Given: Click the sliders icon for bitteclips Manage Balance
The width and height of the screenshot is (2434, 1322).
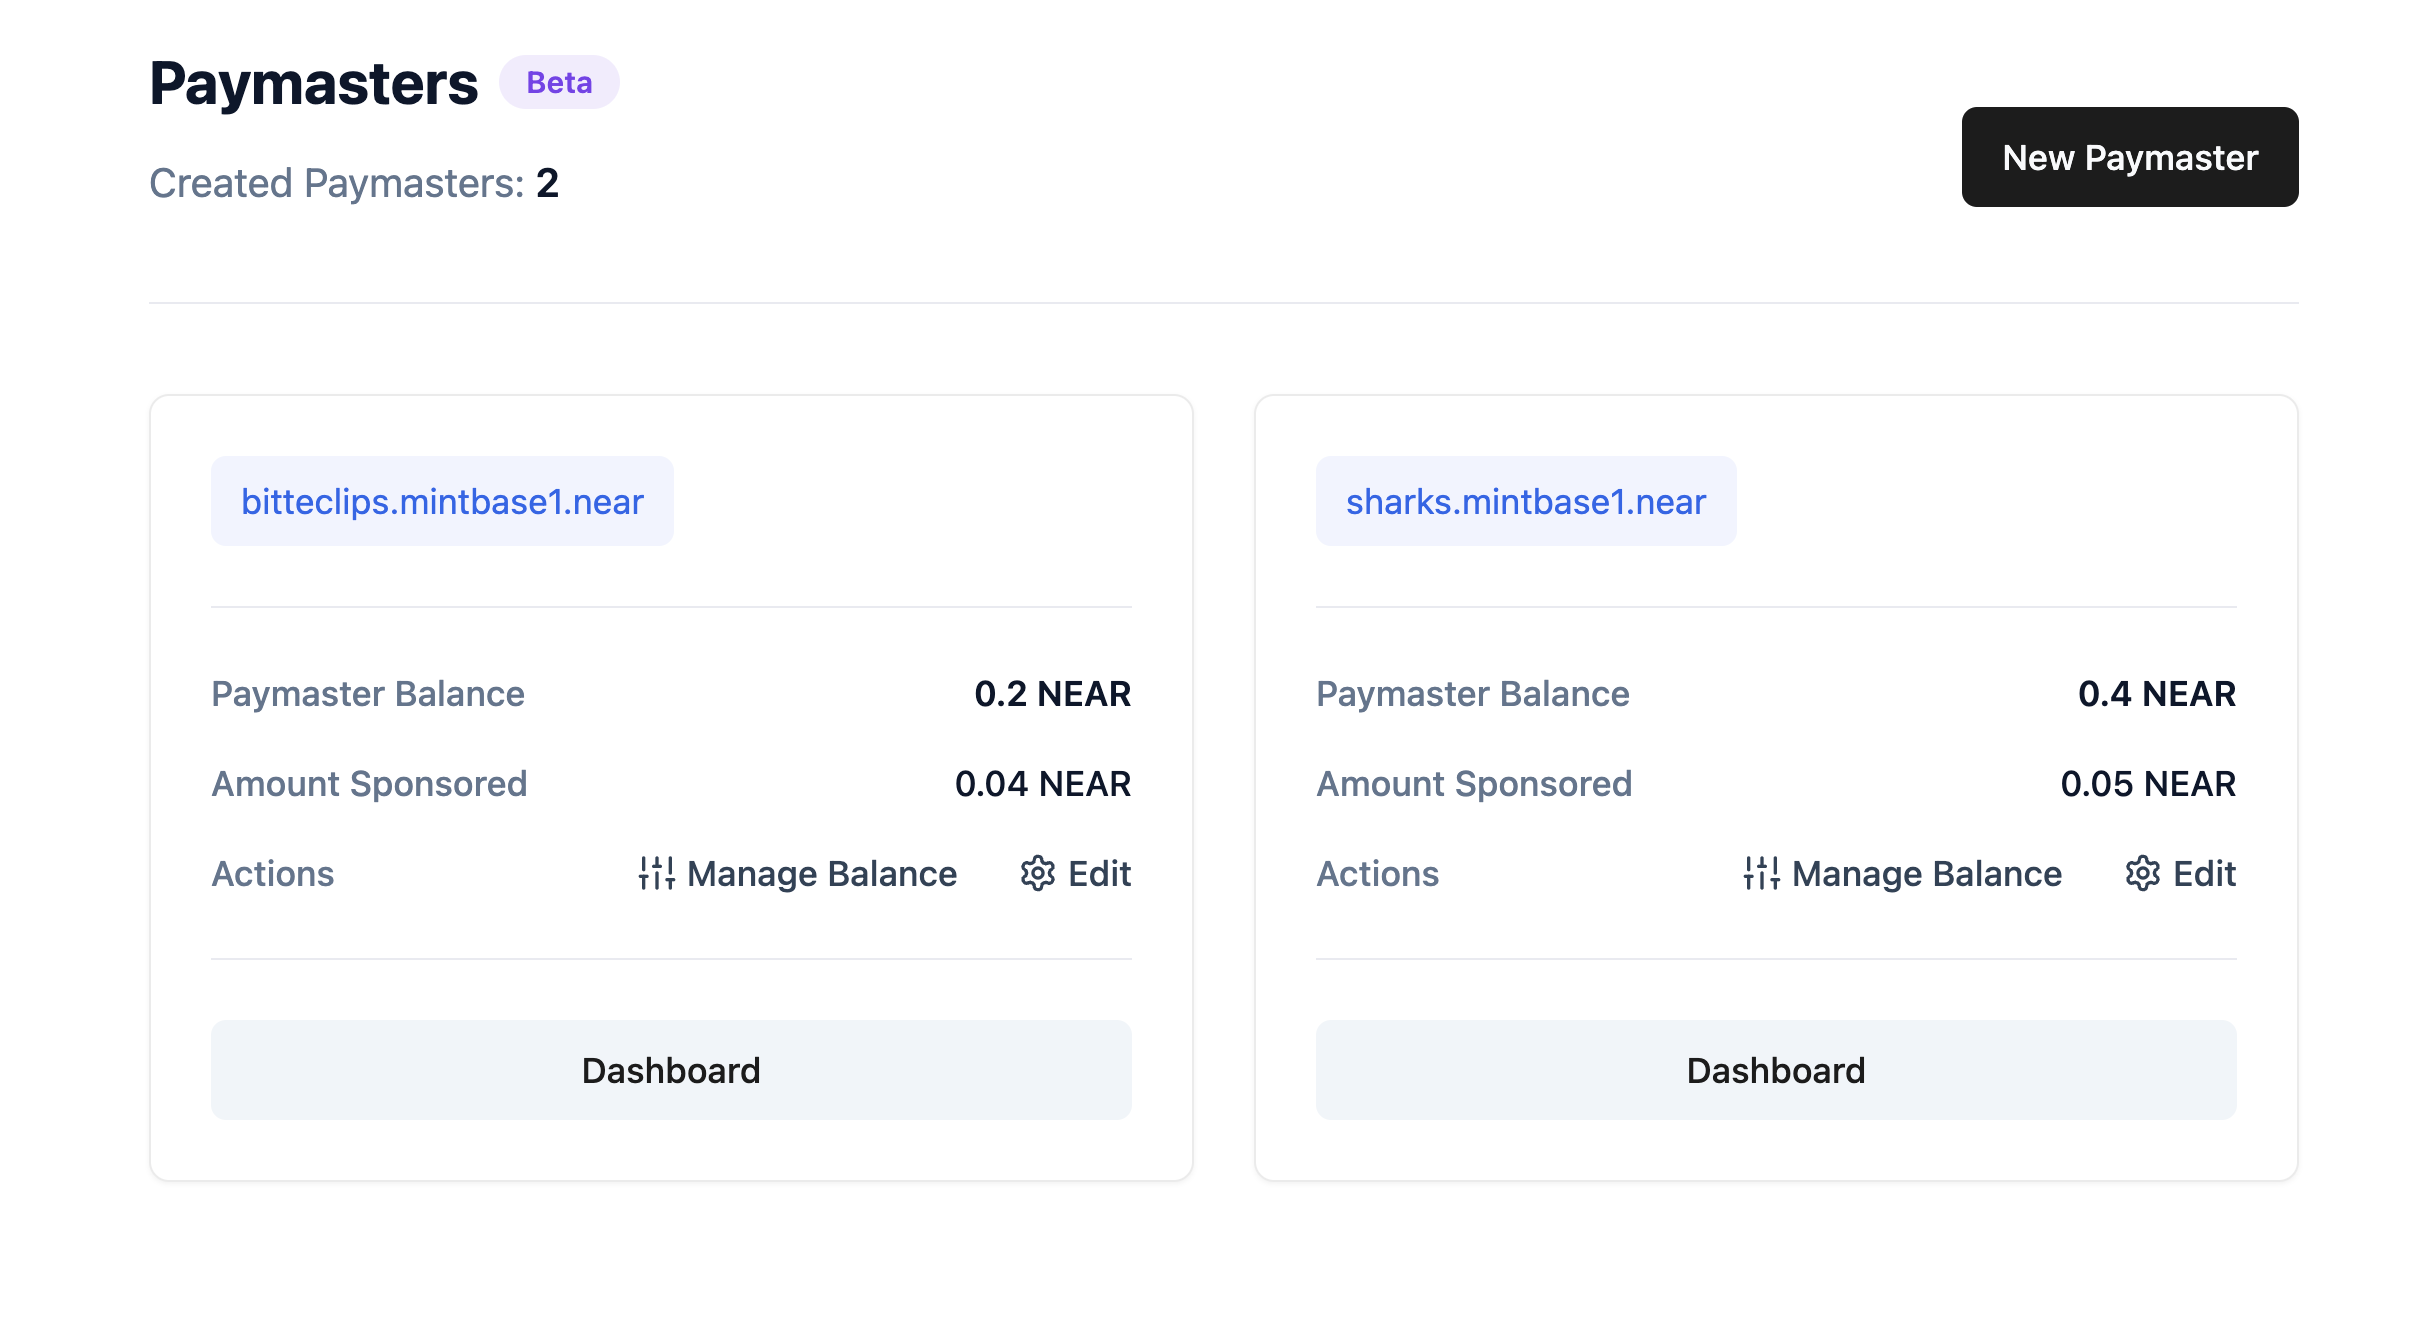Looking at the screenshot, I should [657, 873].
